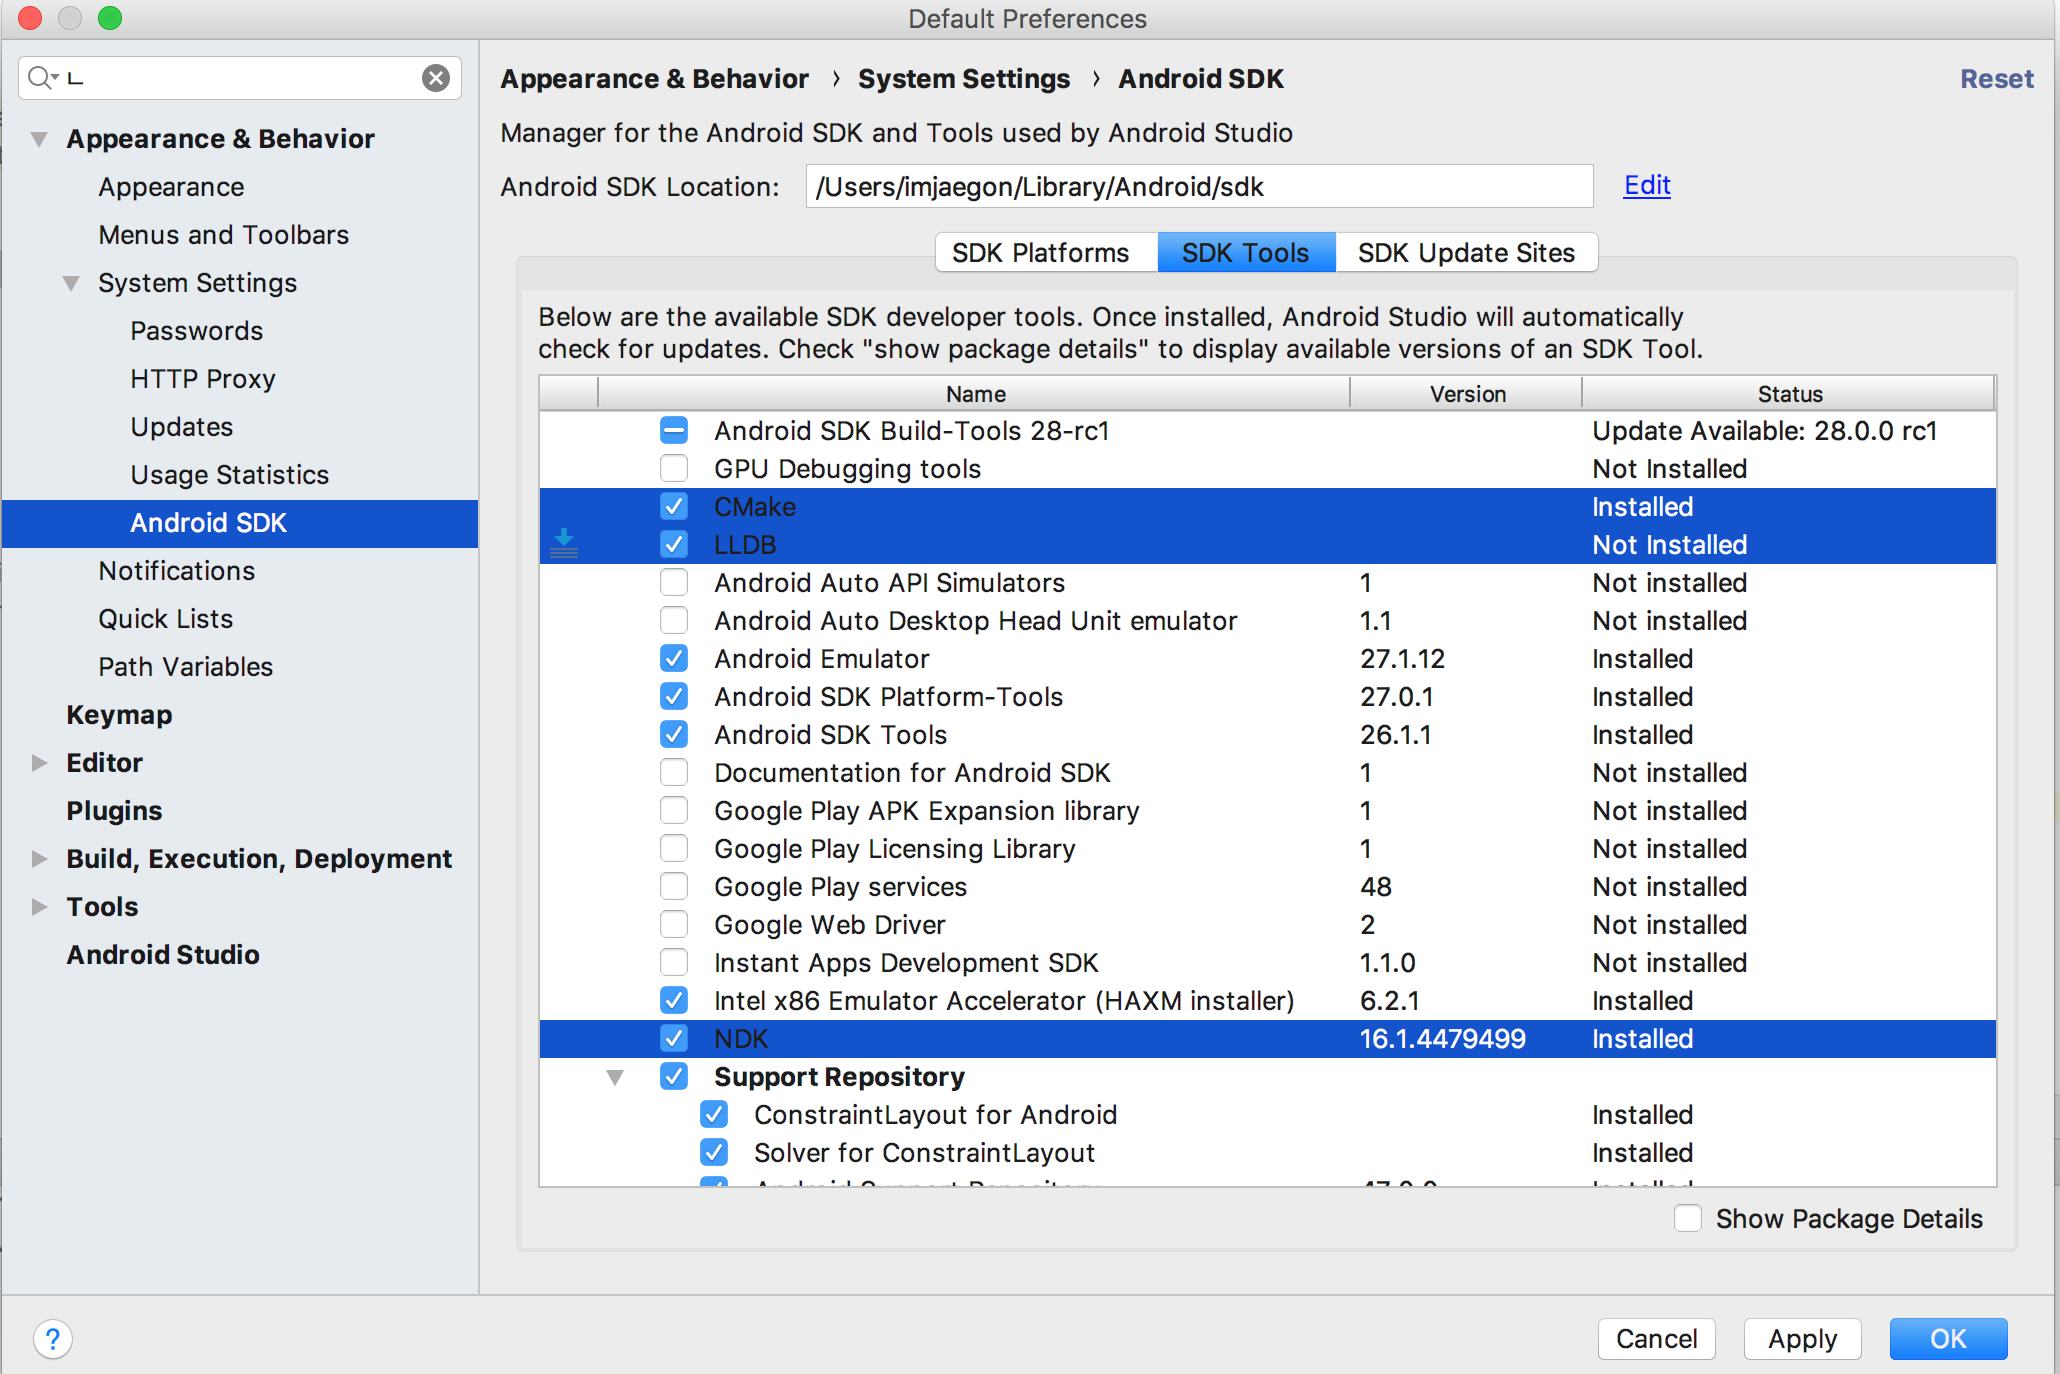Uncheck ConstraintLayout for Android checkbox

tap(714, 1114)
